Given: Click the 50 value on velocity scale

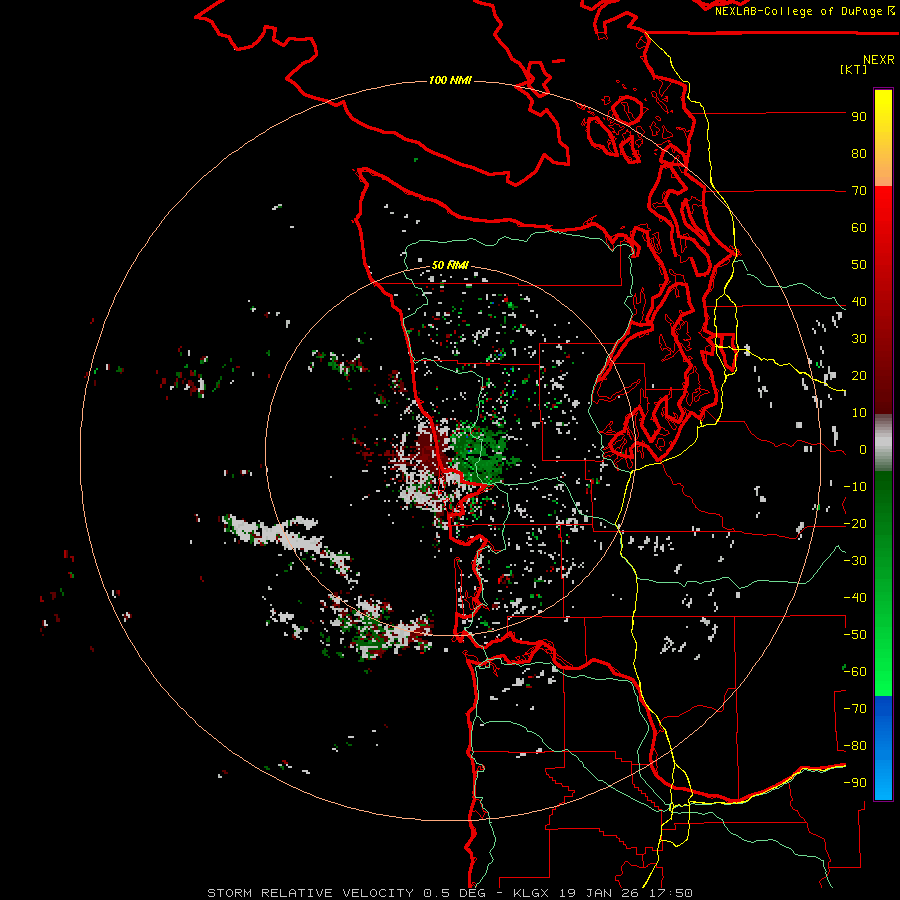Looking at the screenshot, I should coord(859,265).
